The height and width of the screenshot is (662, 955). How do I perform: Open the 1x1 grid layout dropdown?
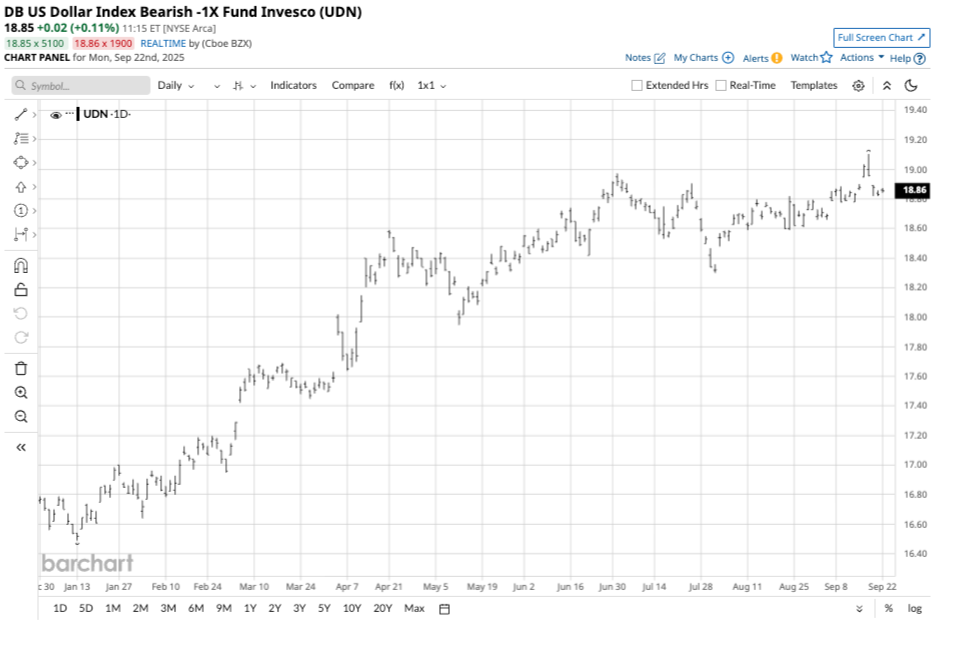click(432, 86)
